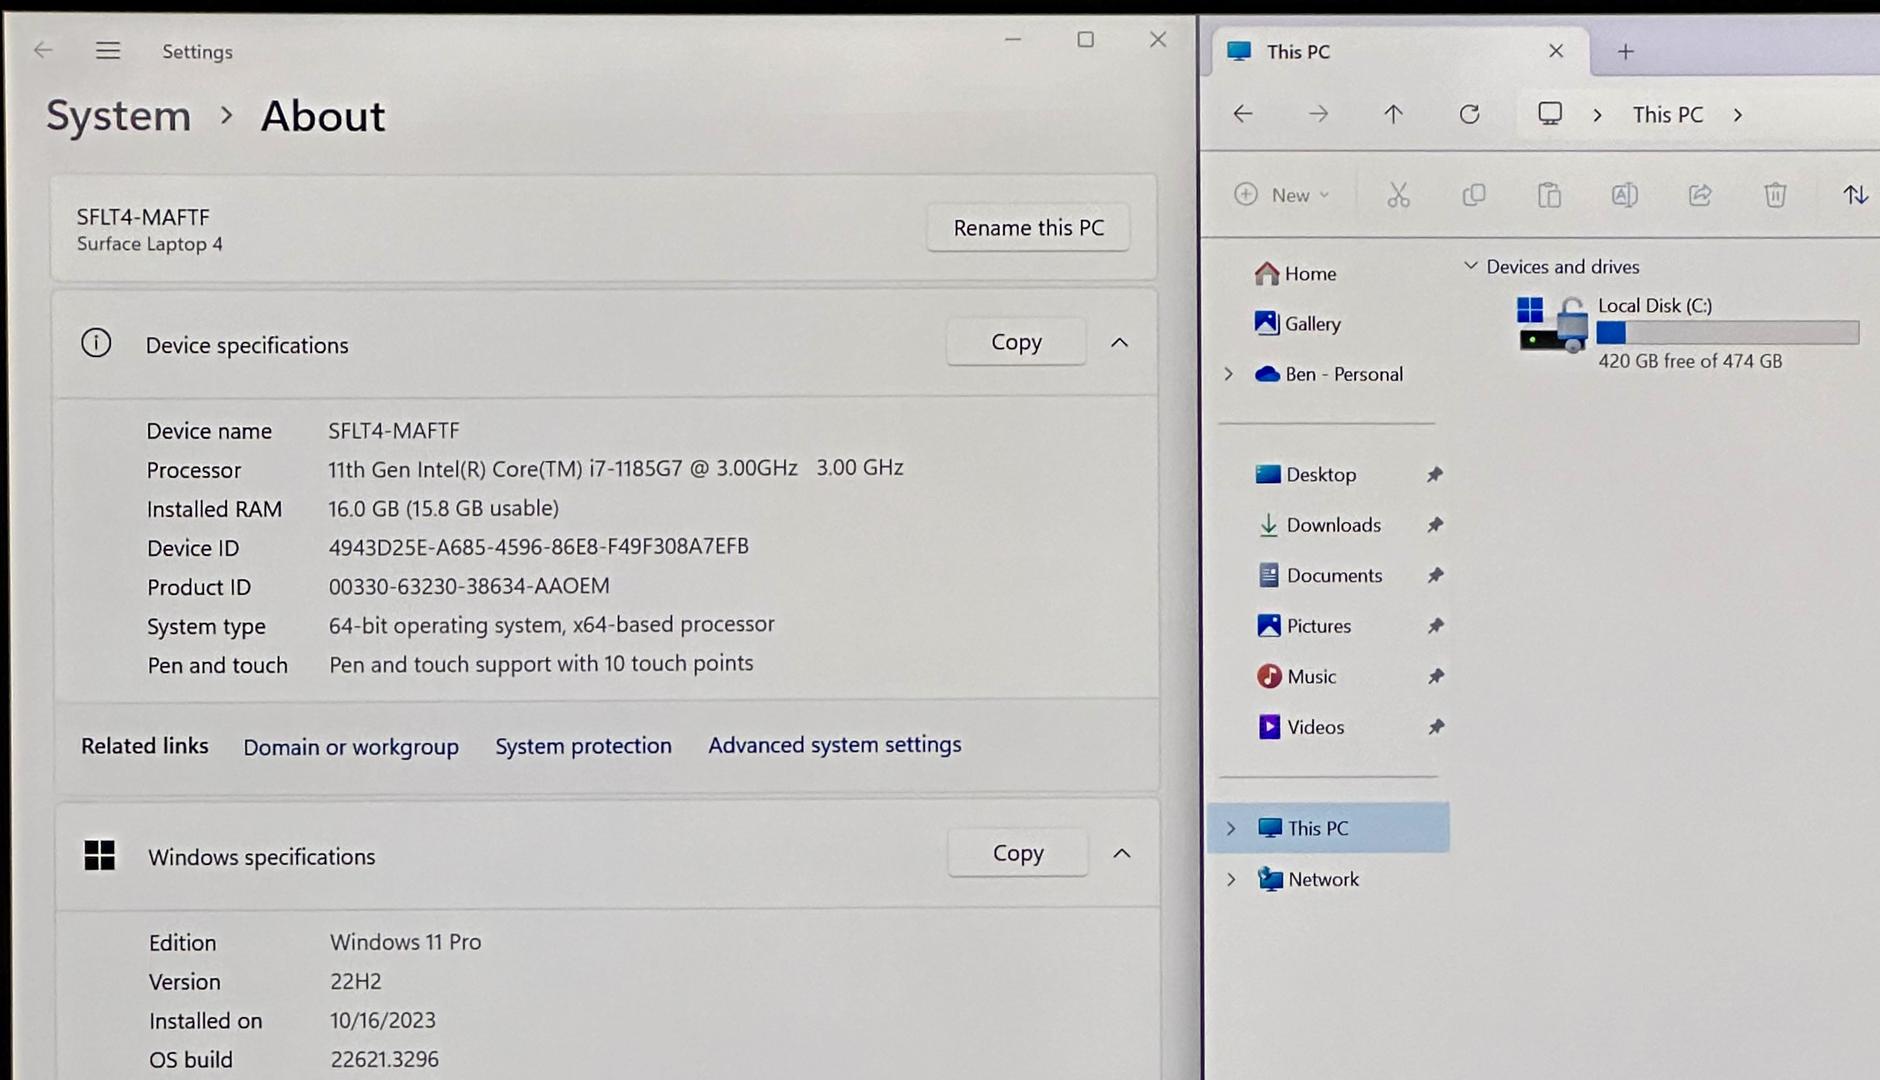
Task: Click the Cut scissors icon in File Explorer
Action: click(x=1398, y=195)
